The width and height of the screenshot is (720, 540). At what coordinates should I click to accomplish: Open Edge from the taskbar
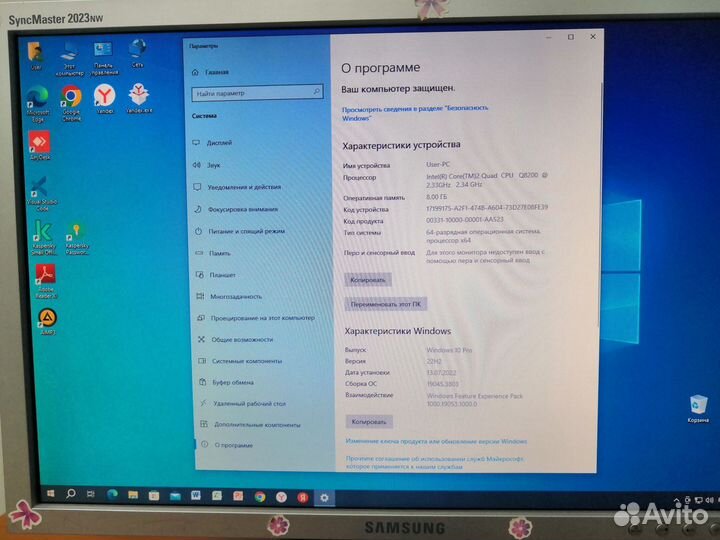[112, 495]
